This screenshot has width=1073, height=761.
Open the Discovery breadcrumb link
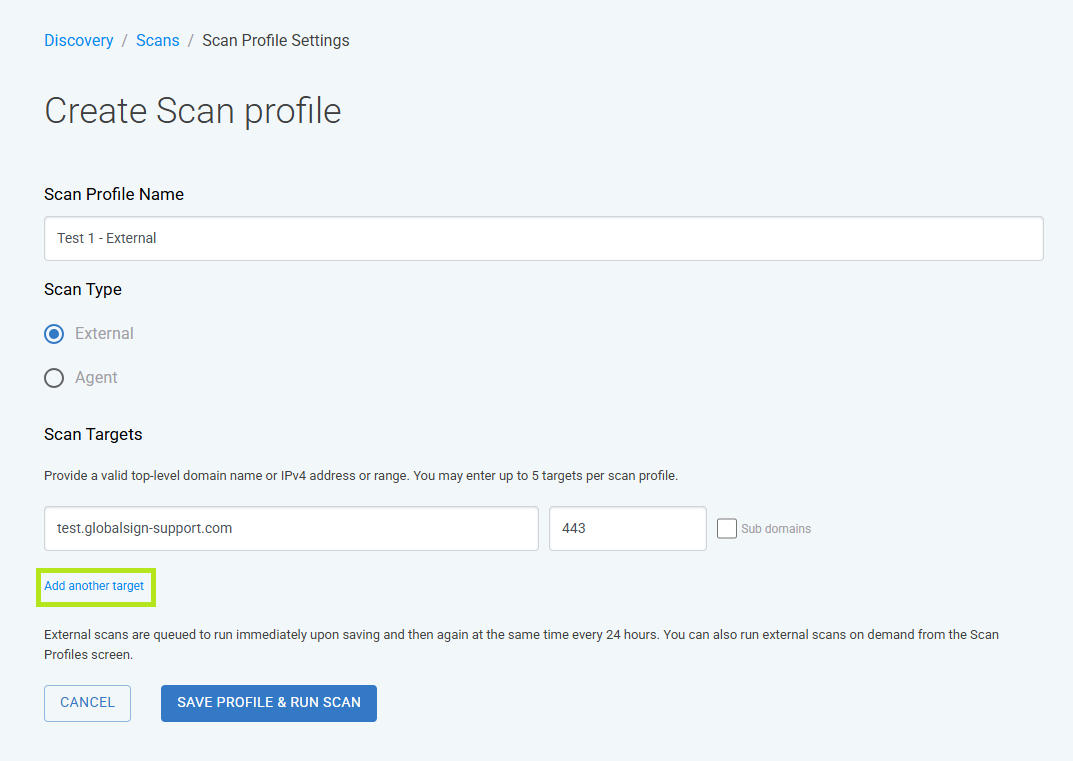(79, 40)
